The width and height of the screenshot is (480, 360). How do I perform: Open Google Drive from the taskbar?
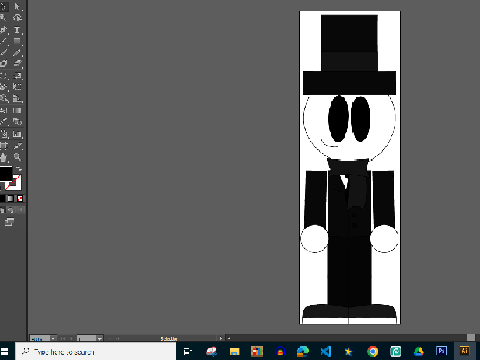coord(419,351)
